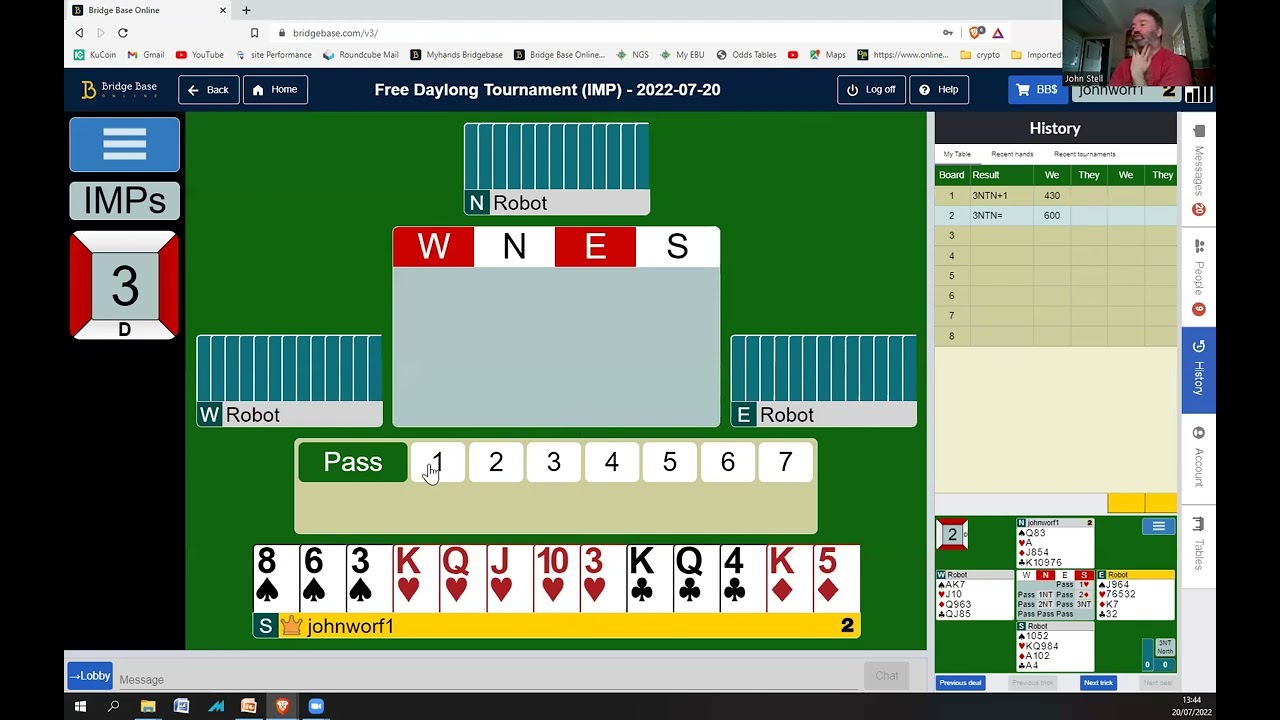Open the Roundcube Mail bookmark
Image resolution: width=1280 pixels, height=720 pixels.
pyautogui.click(x=361, y=55)
